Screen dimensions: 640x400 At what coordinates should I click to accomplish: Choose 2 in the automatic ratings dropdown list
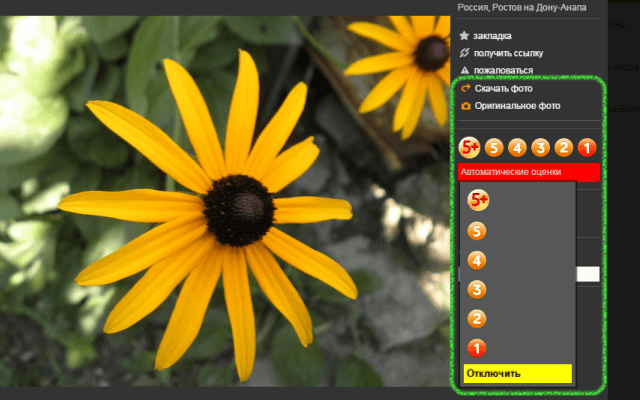477,319
